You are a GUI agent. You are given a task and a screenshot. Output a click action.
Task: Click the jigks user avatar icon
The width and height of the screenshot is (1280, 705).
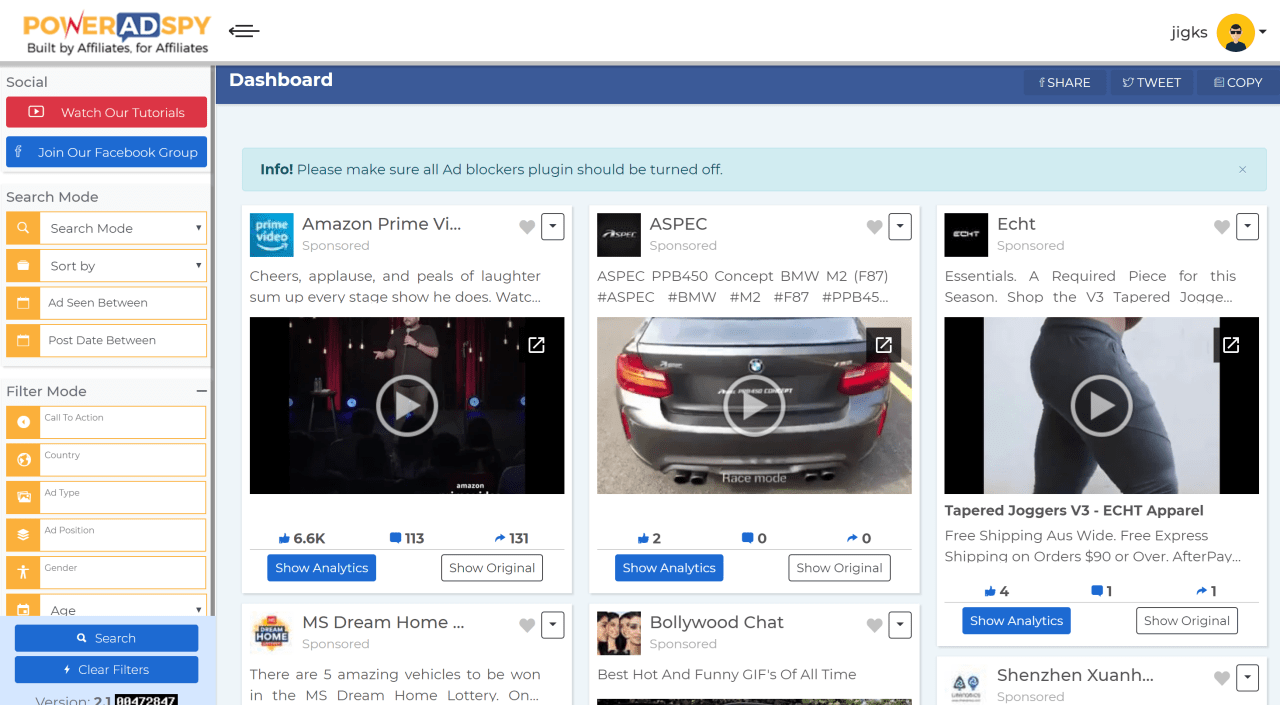1235,32
